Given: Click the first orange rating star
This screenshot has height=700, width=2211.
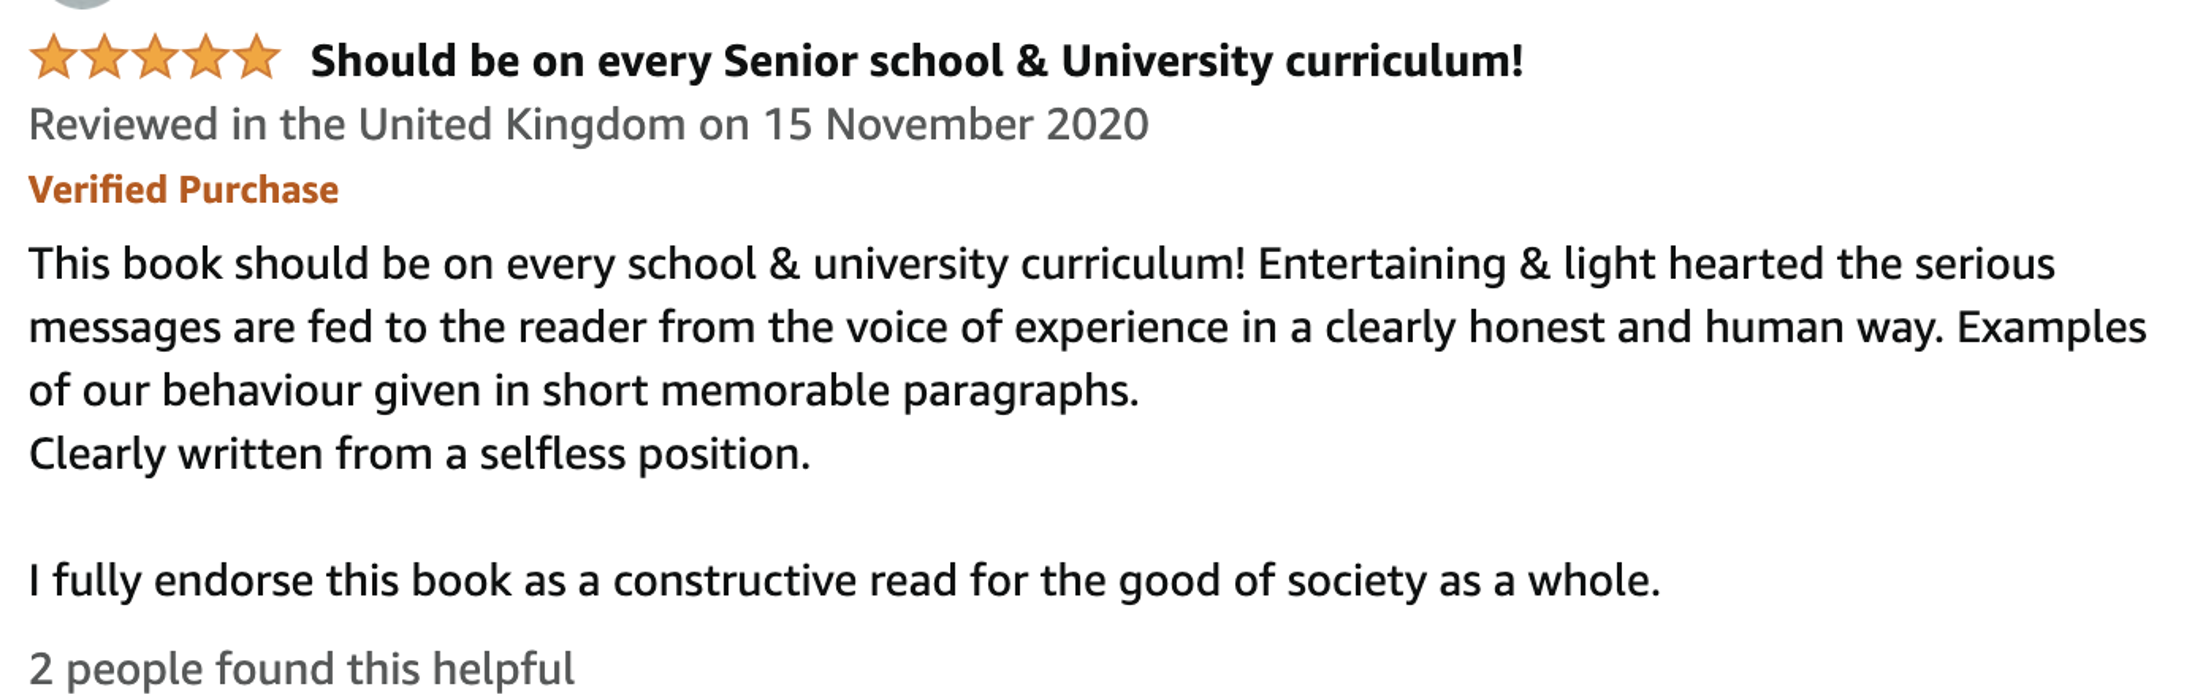Looking at the screenshot, I should (x=53, y=57).
